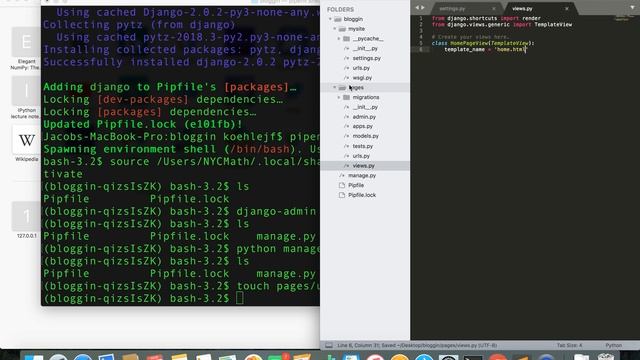
Task: Toggle the sidebar from status bar icon
Action: pos(329,345)
